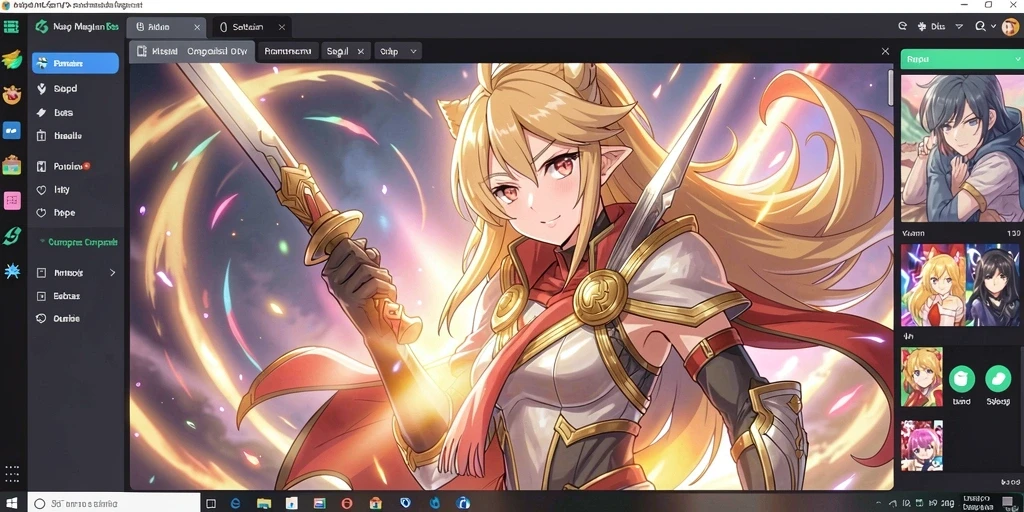Image resolution: width=1024 pixels, height=512 pixels.
Task: Click the search magnifier icon in top bar
Action: click(x=980, y=27)
